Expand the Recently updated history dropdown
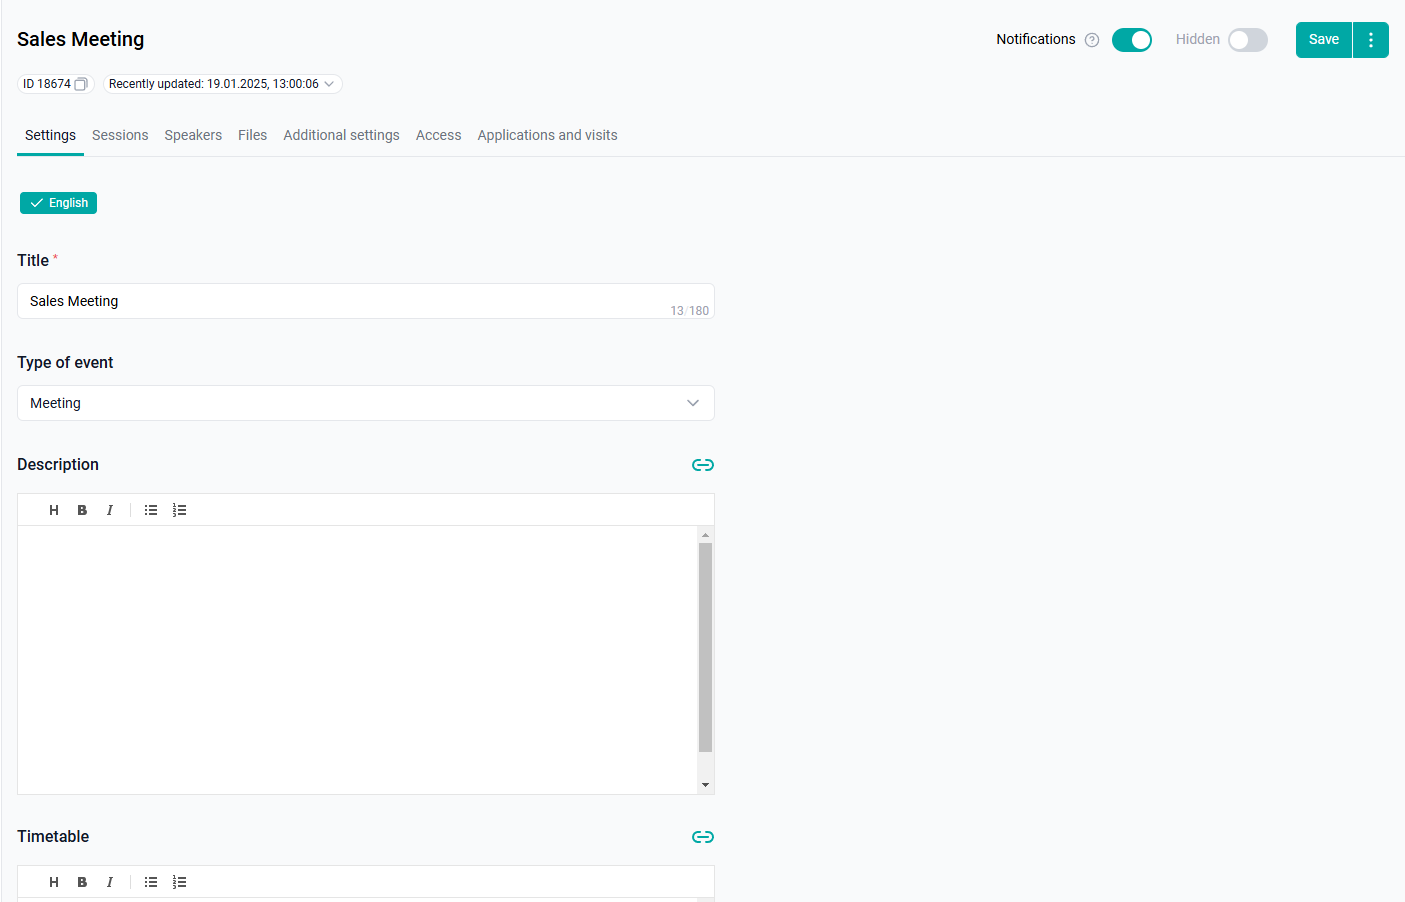Screen dimensions: 1405x902 click(x=222, y=84)
